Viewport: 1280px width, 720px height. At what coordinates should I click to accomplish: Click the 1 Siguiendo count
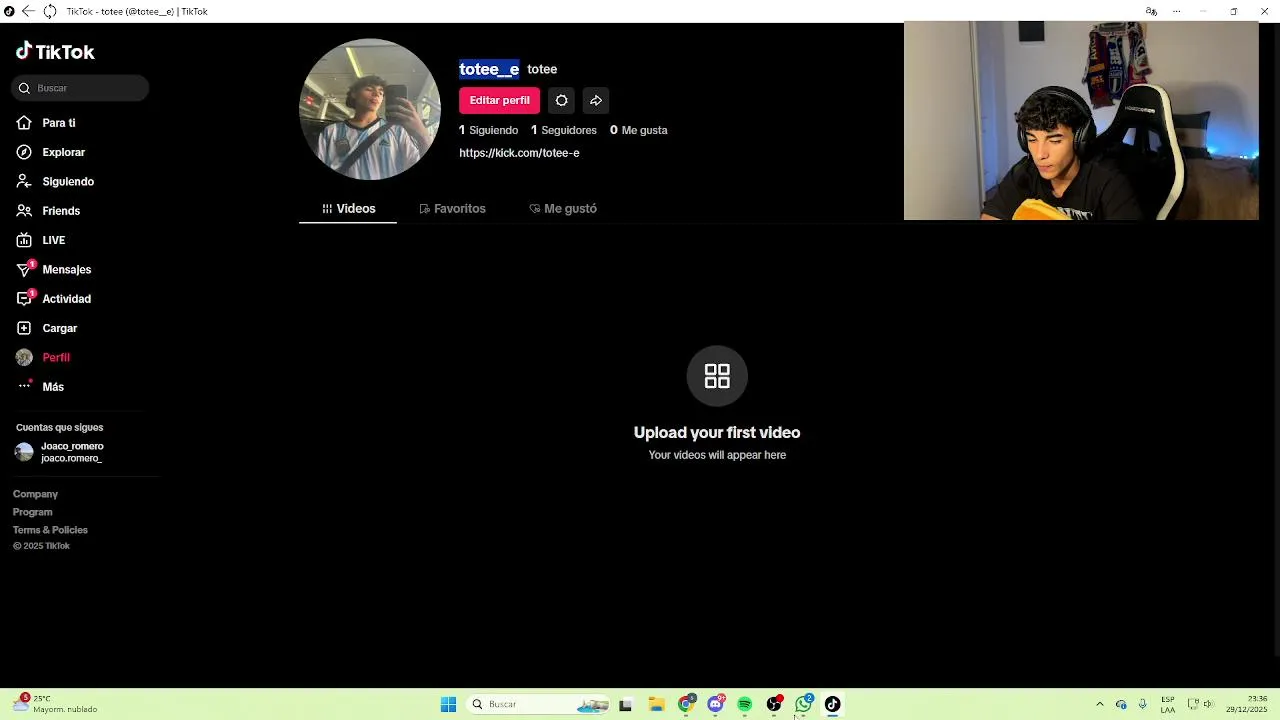(488, 130)
